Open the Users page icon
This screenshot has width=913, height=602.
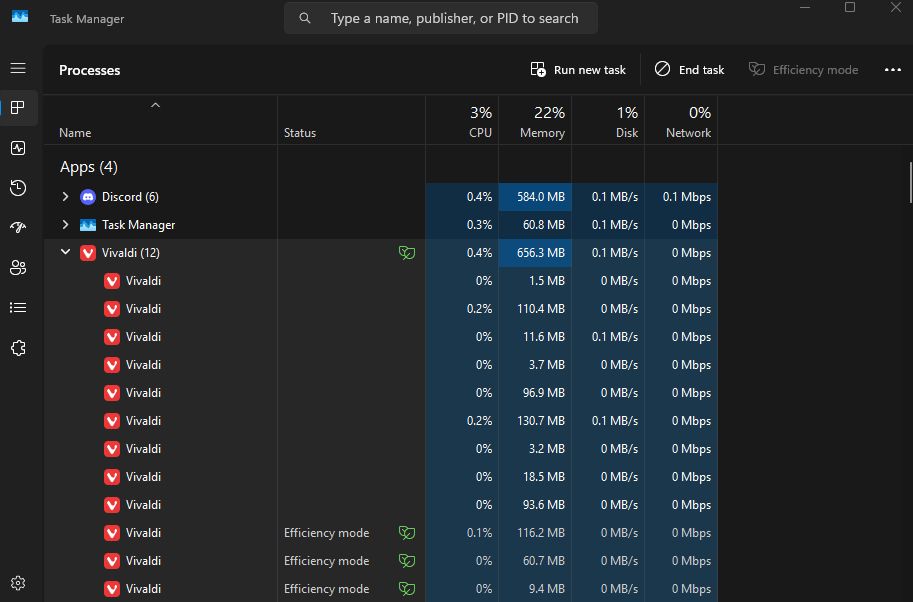click(18, 267)
